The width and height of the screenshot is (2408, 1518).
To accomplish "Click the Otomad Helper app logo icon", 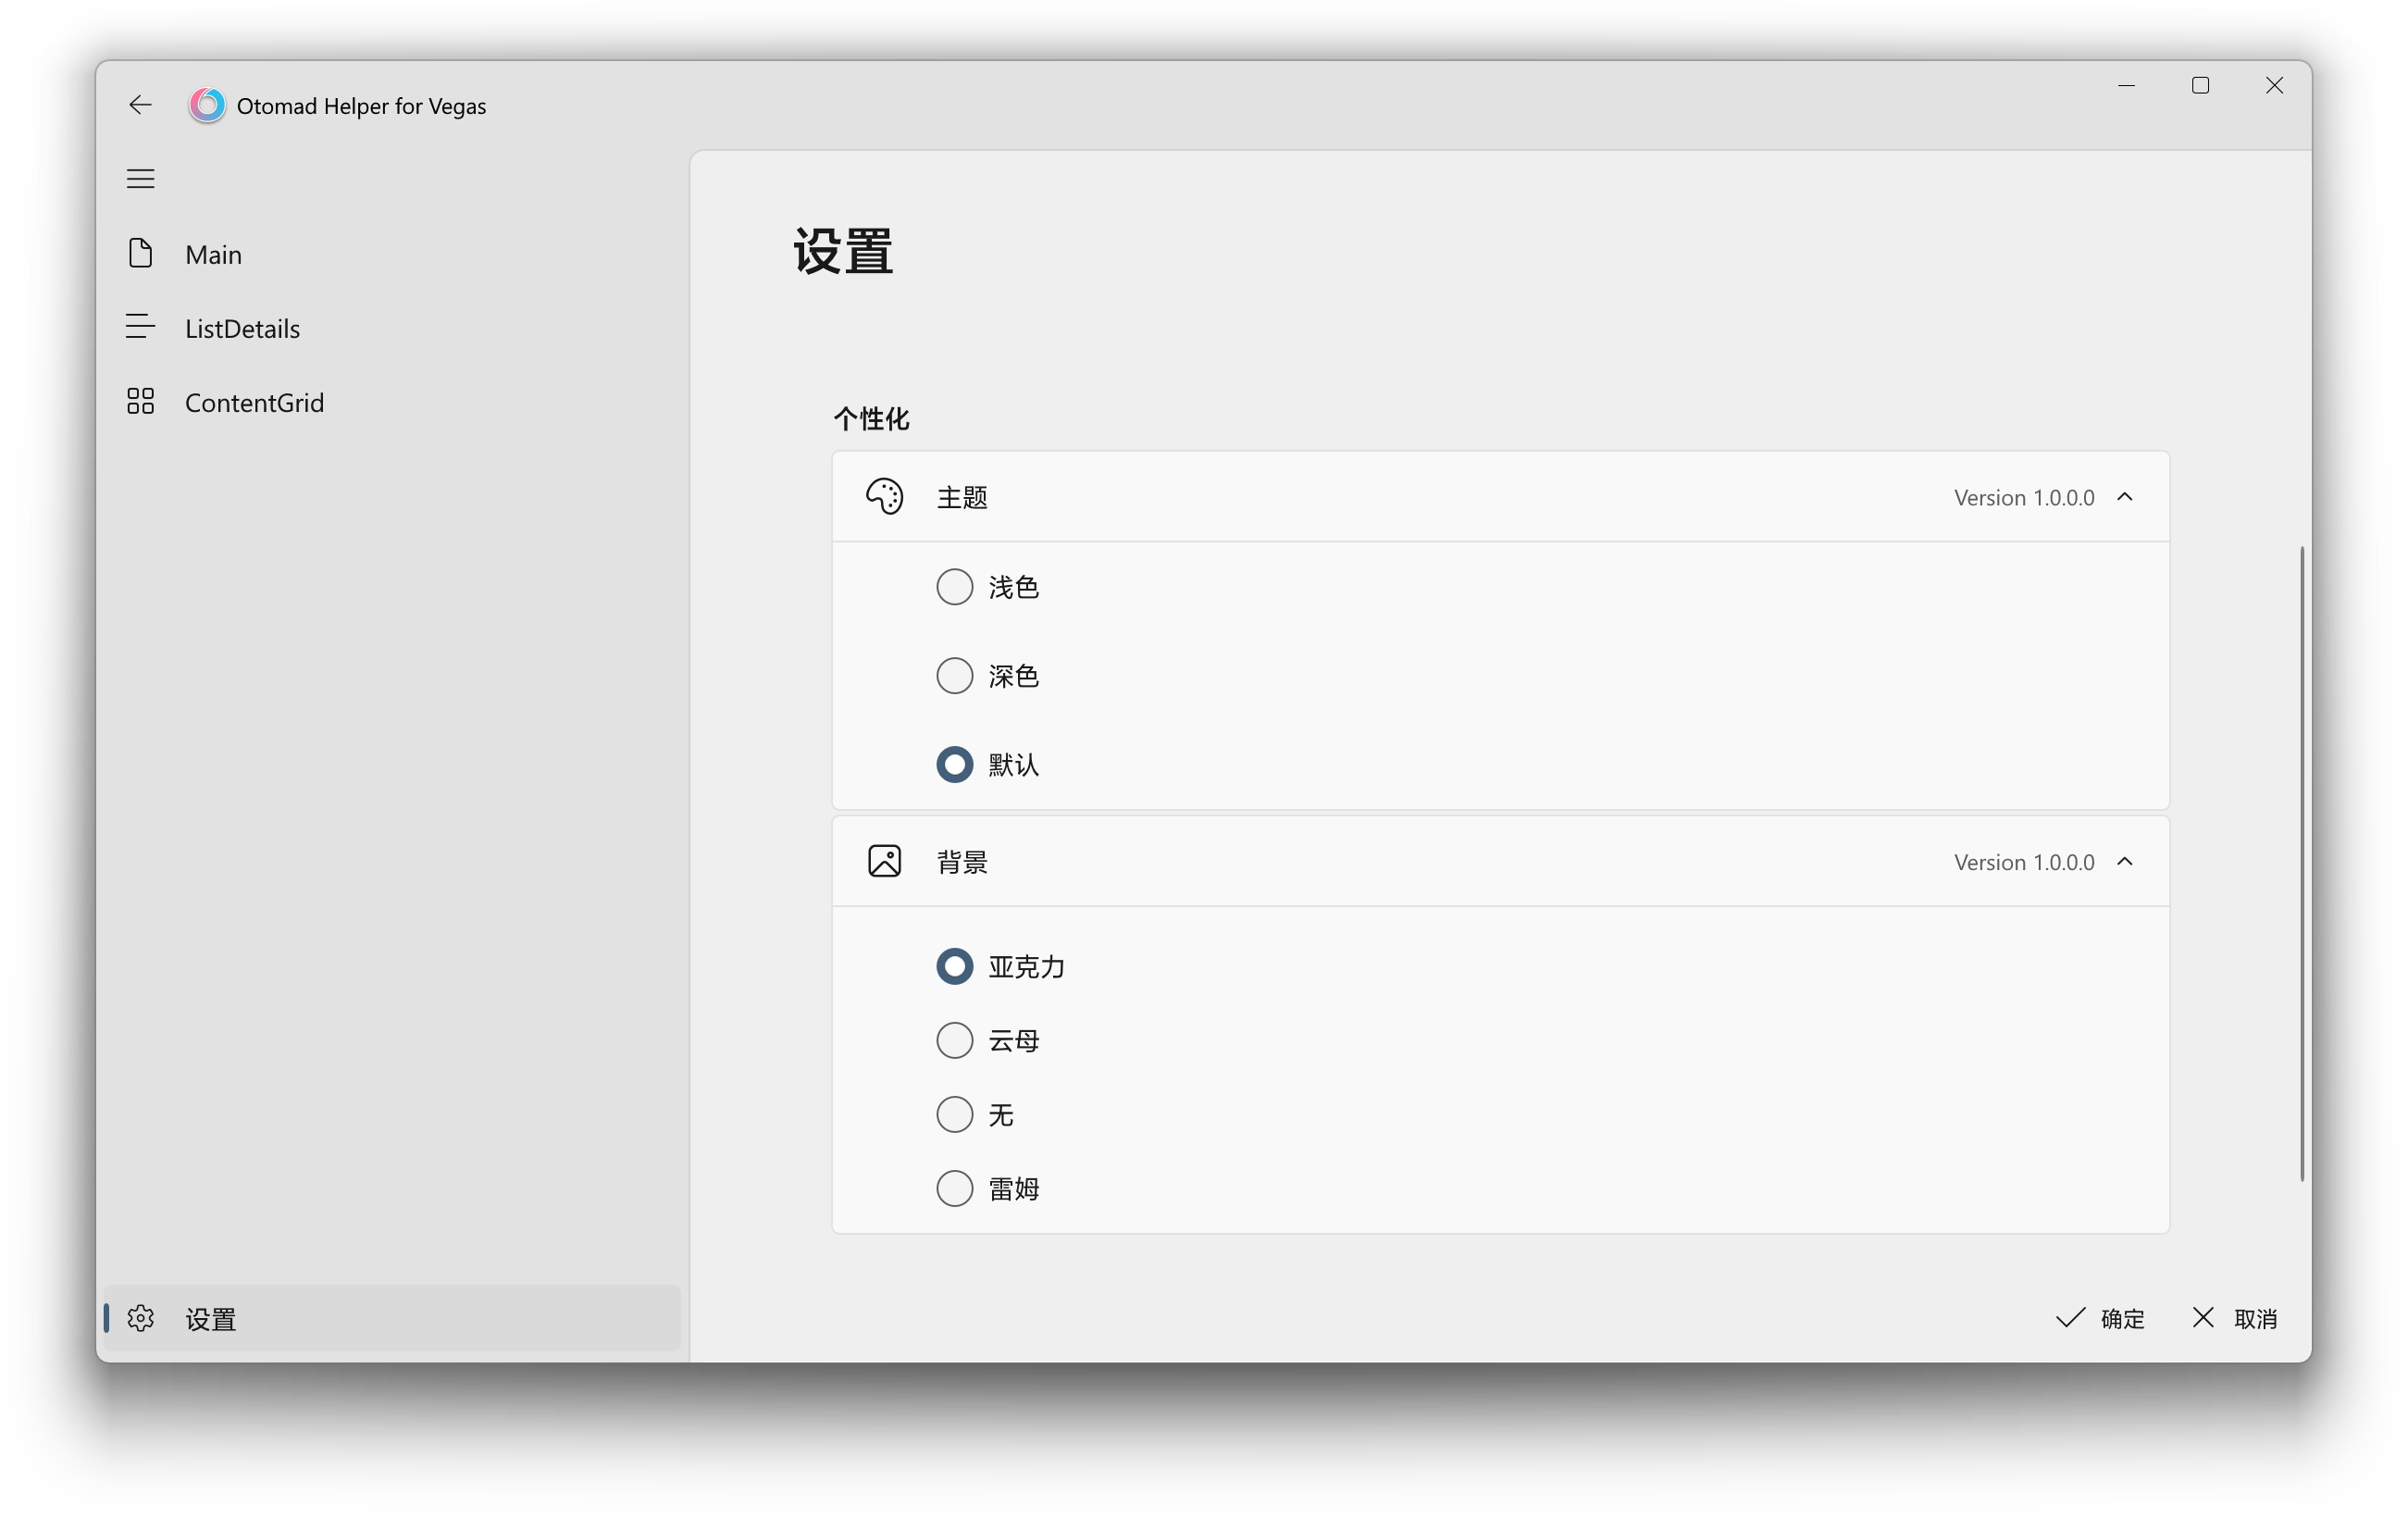I will click(x=208, y=105).
